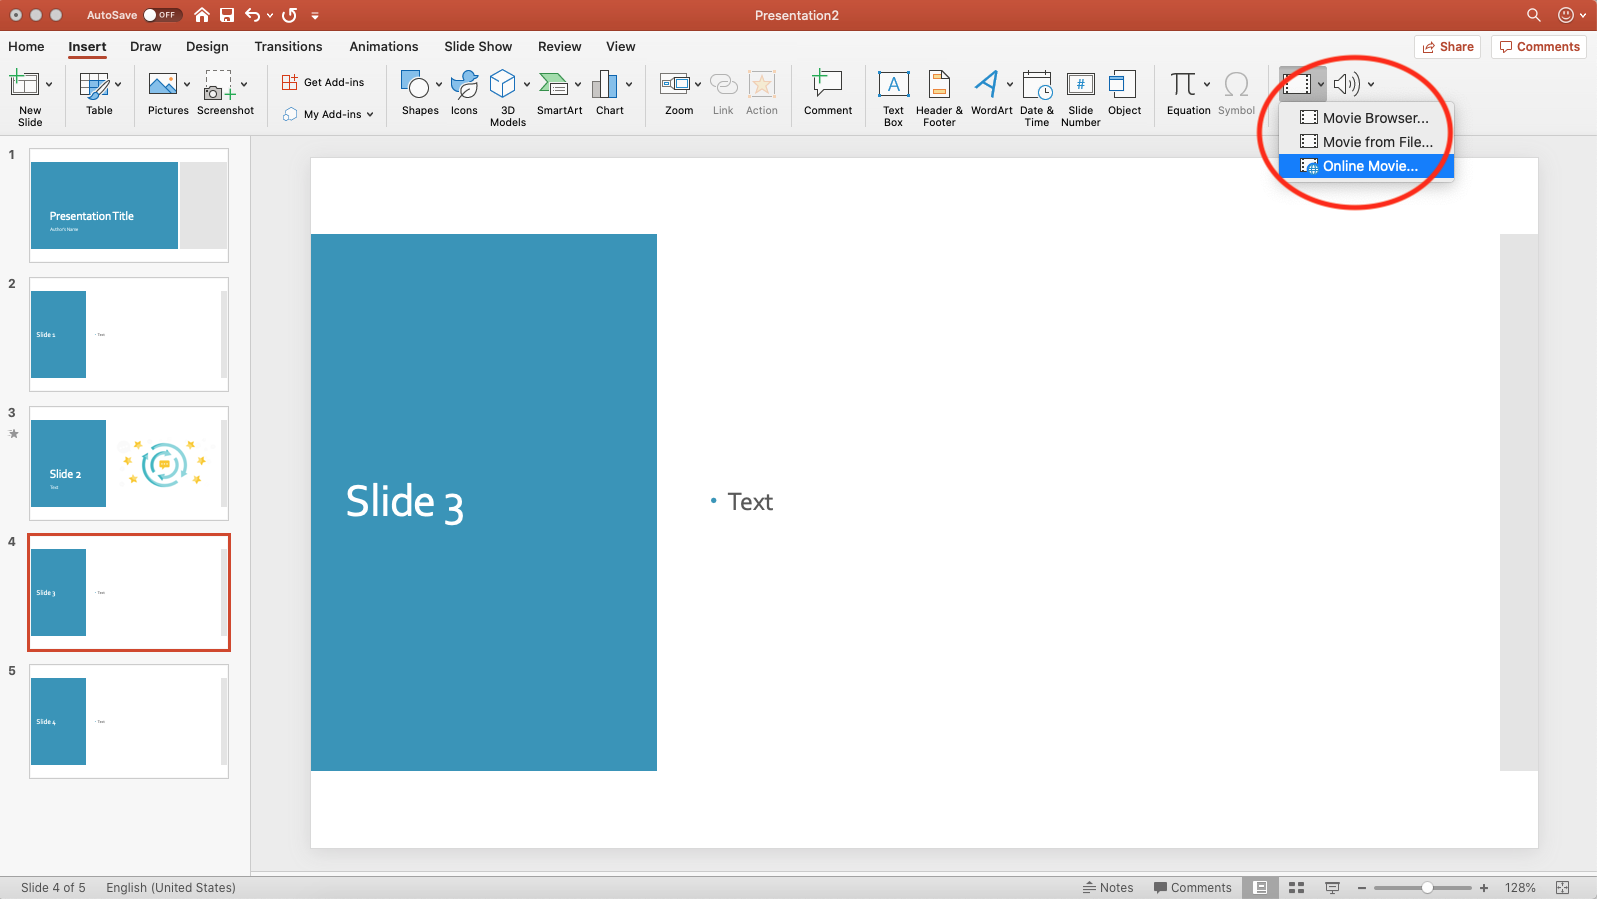Viewport: 1597px width, 899px height.
Task: Select slide 1 thumbnail Presentation Title
Action: pyautogui.click(x=129, y=205)
